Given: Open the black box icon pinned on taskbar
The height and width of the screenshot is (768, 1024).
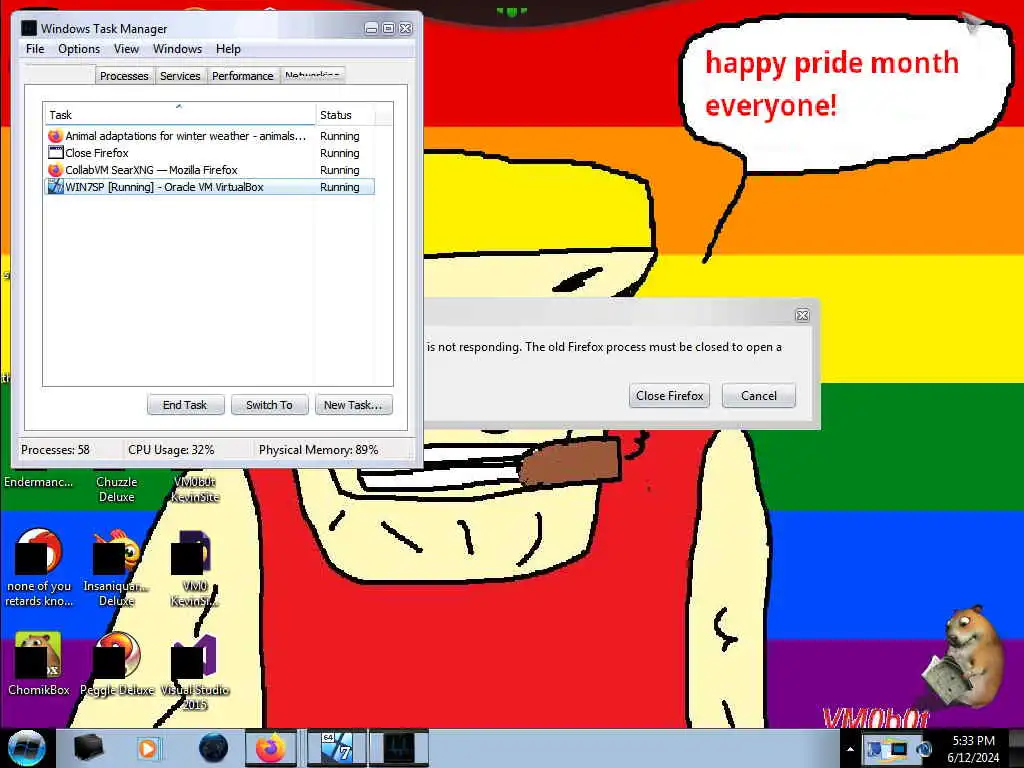Looking at the screenshot, I should (x=88, y=748).
